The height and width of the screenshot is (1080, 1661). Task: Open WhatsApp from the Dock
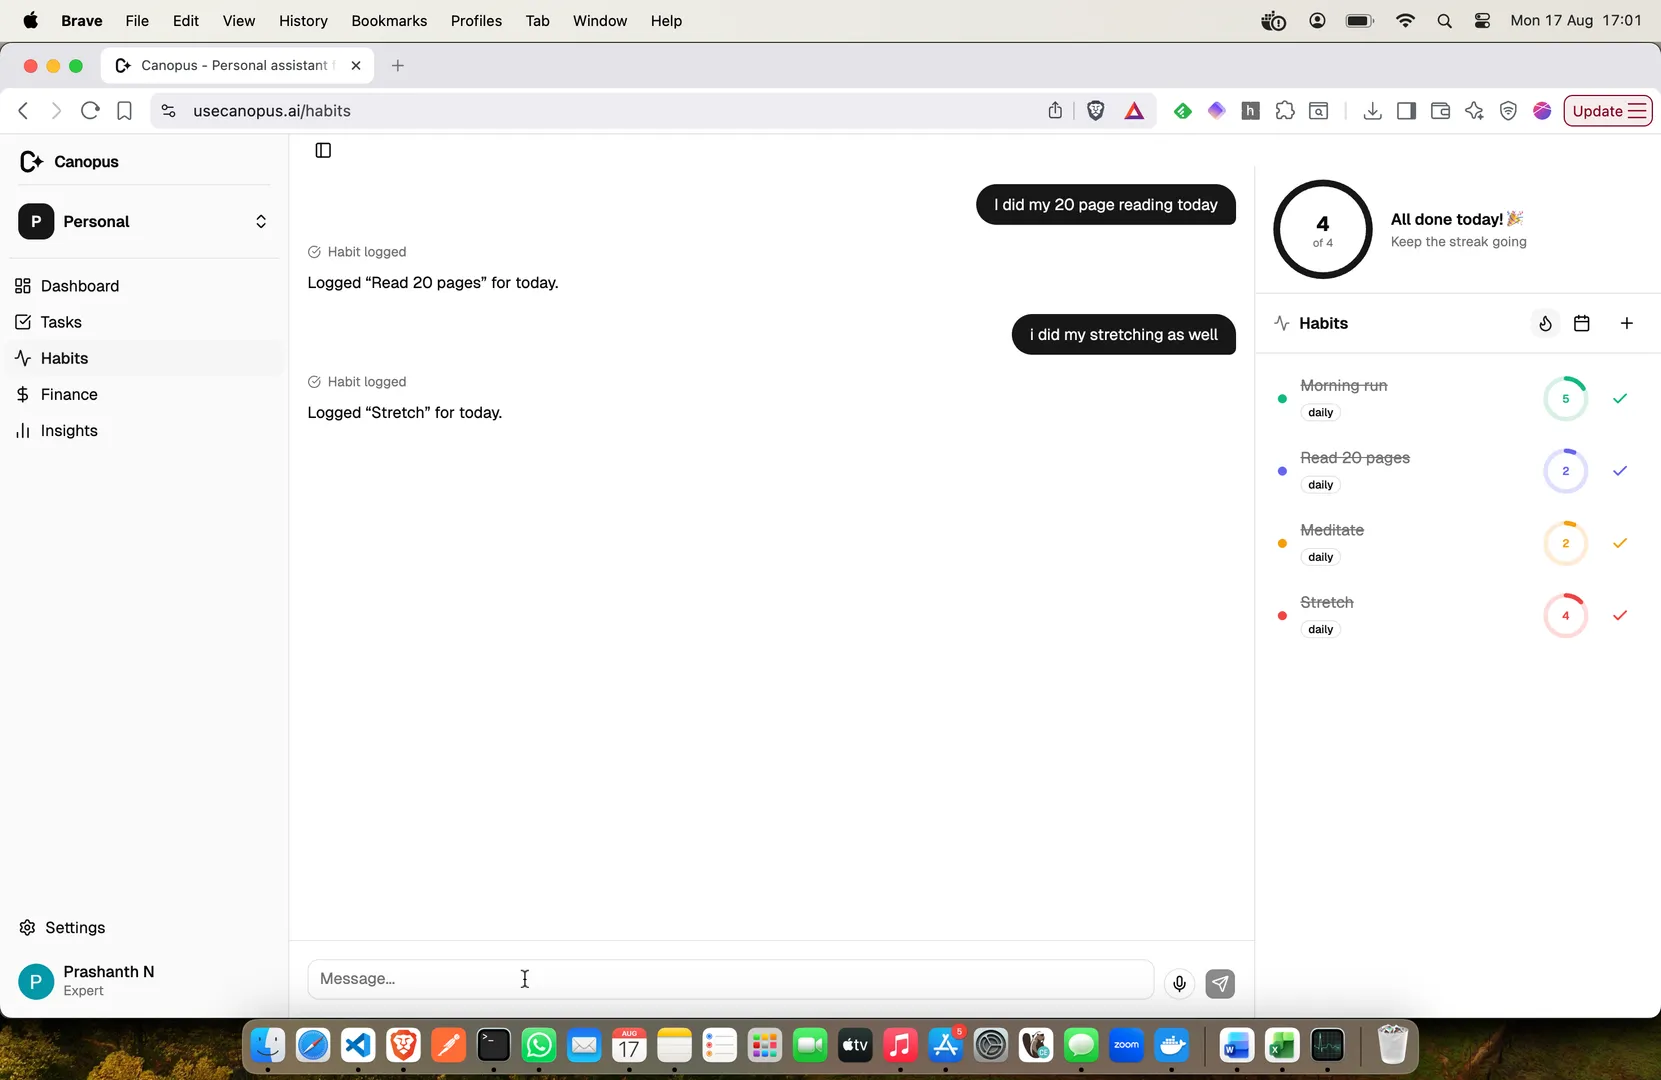539,1047
